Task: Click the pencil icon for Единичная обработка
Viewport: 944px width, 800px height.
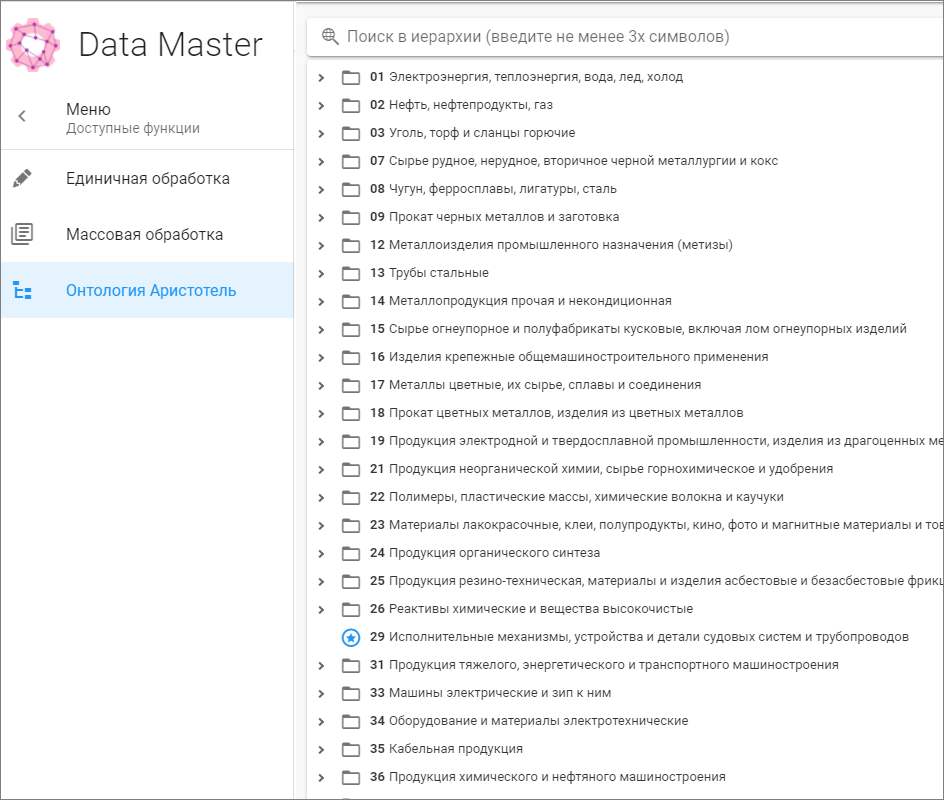Action: coord(22,179)
